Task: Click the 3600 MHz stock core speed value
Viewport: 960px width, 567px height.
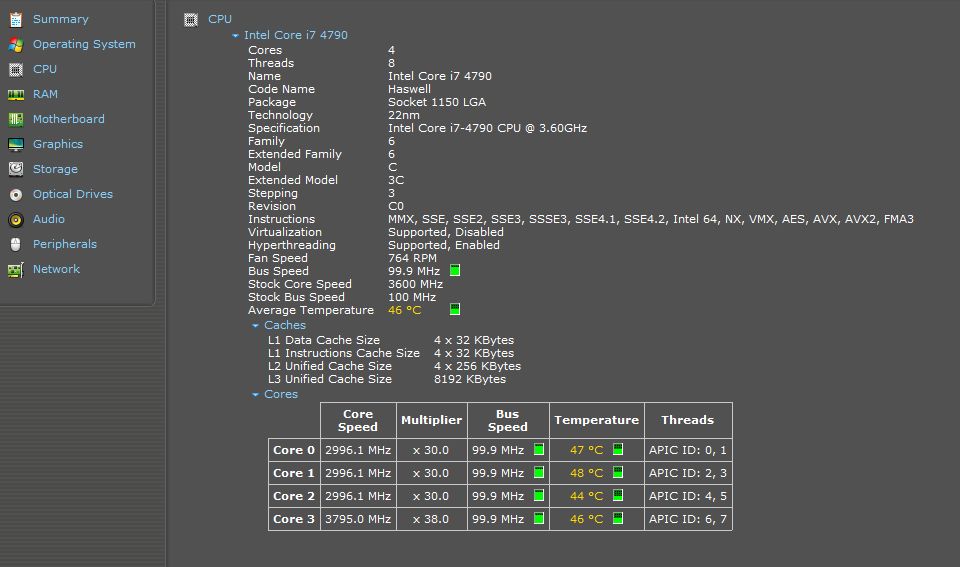Action: coord(416,285)
